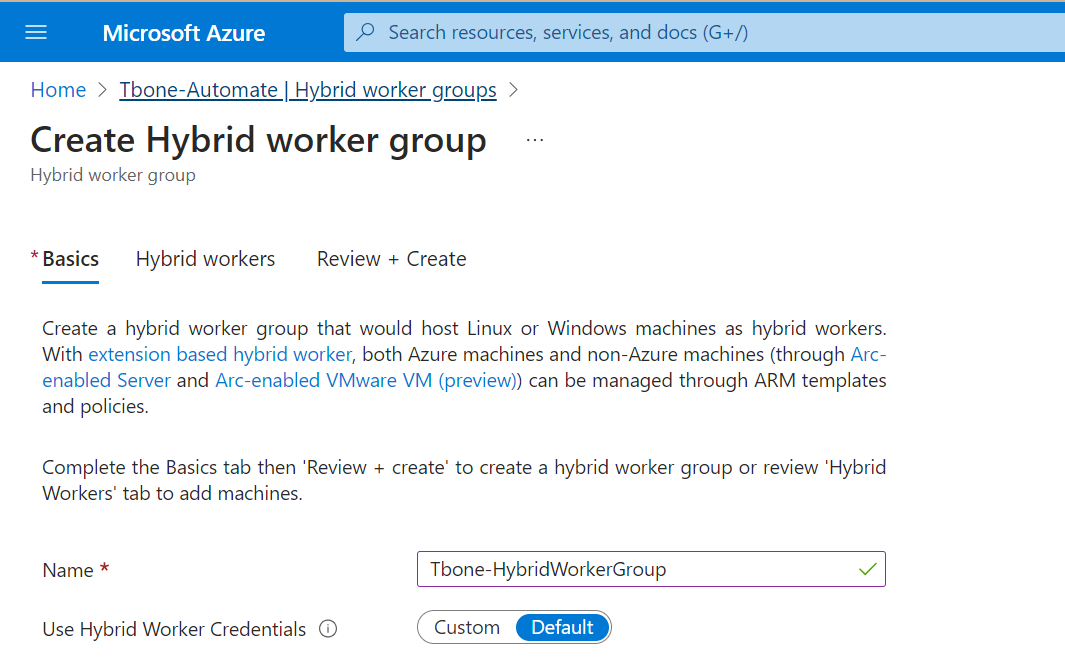Select Custom for Hybrid Worker Credentials

(465, 627)
